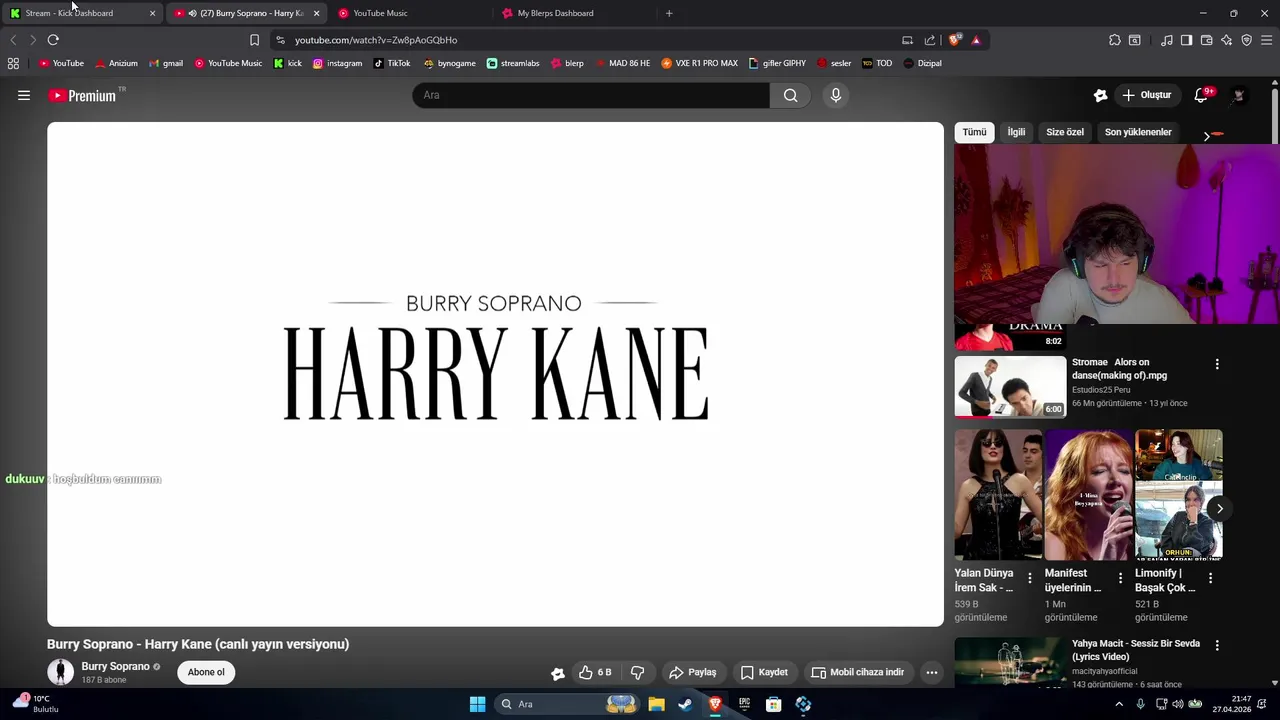Start voice search with the microphone icon
The width and height of the screenshot is (1280, 720).
click(x=836, y=95)
